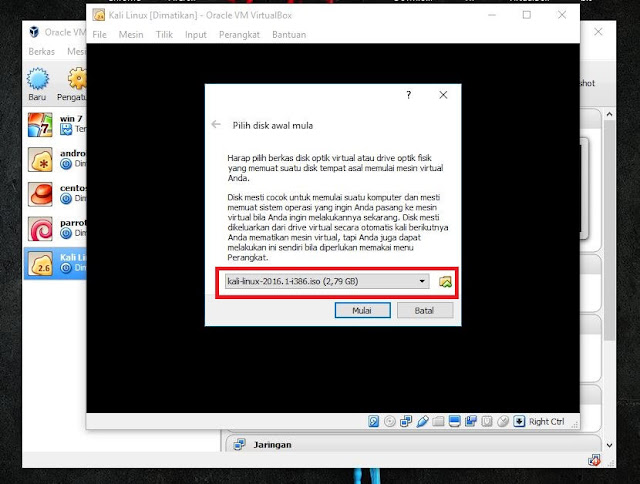The height and width of the screenshot is (484, 640).
Task: Minimize the Kali Linux VM window
Action: (492, 15)
